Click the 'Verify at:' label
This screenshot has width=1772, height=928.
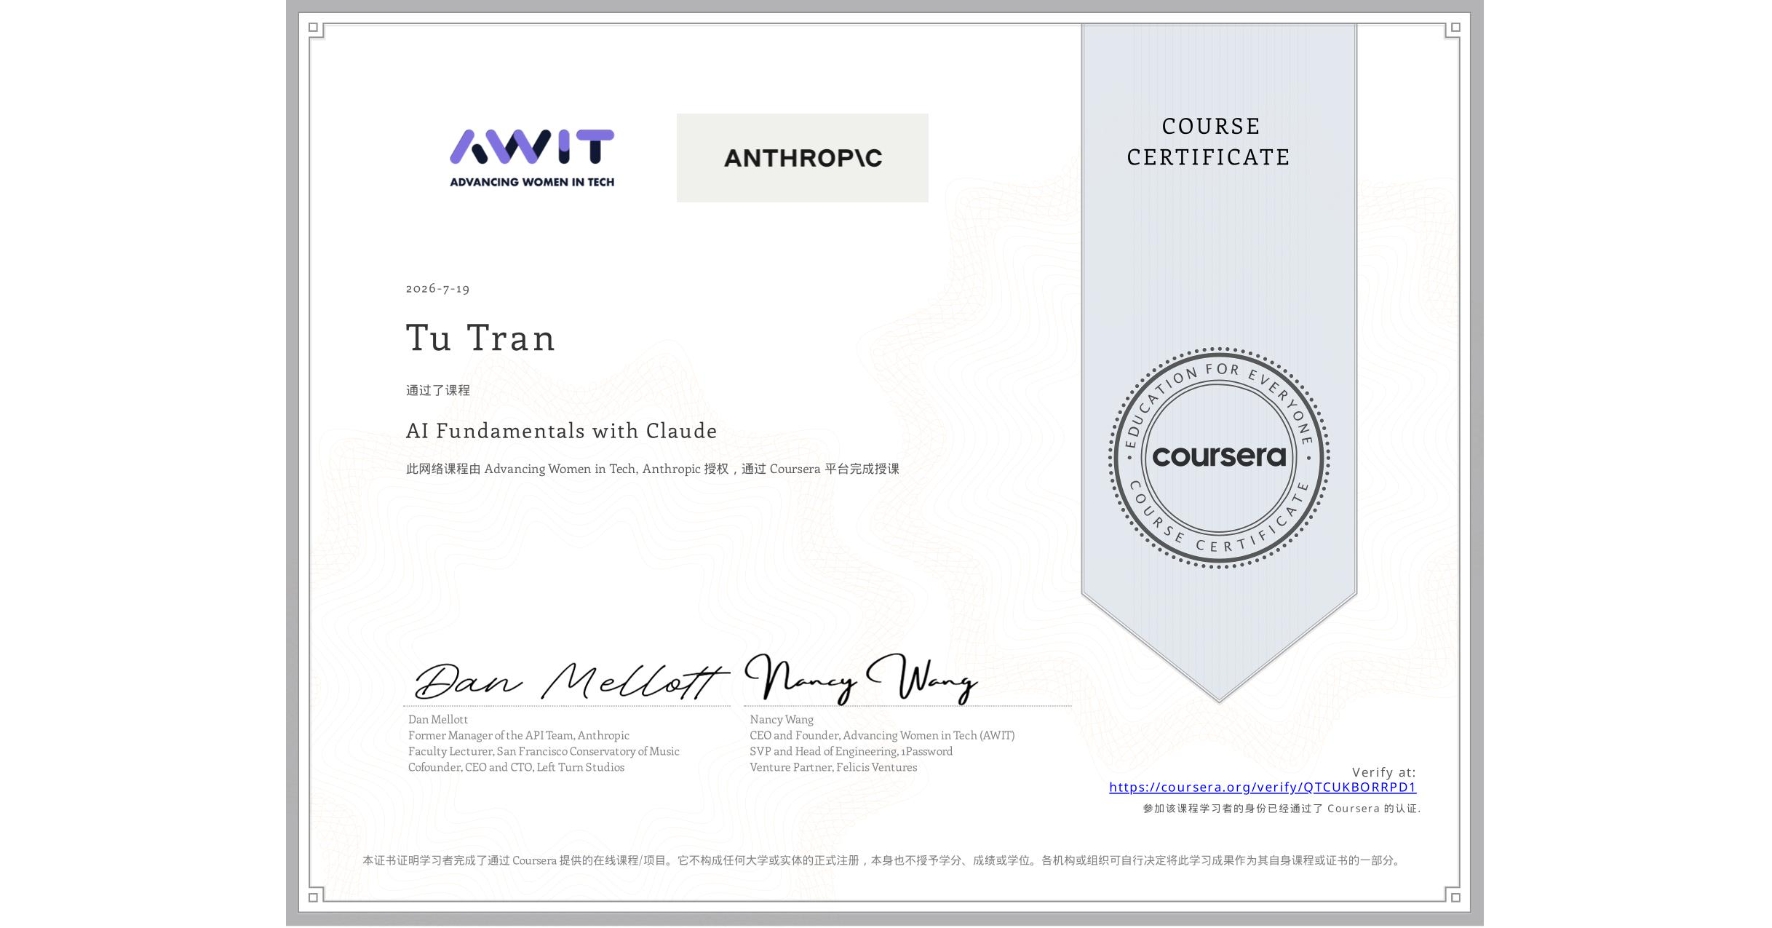pyautogui.click(x=1384, y=772)
